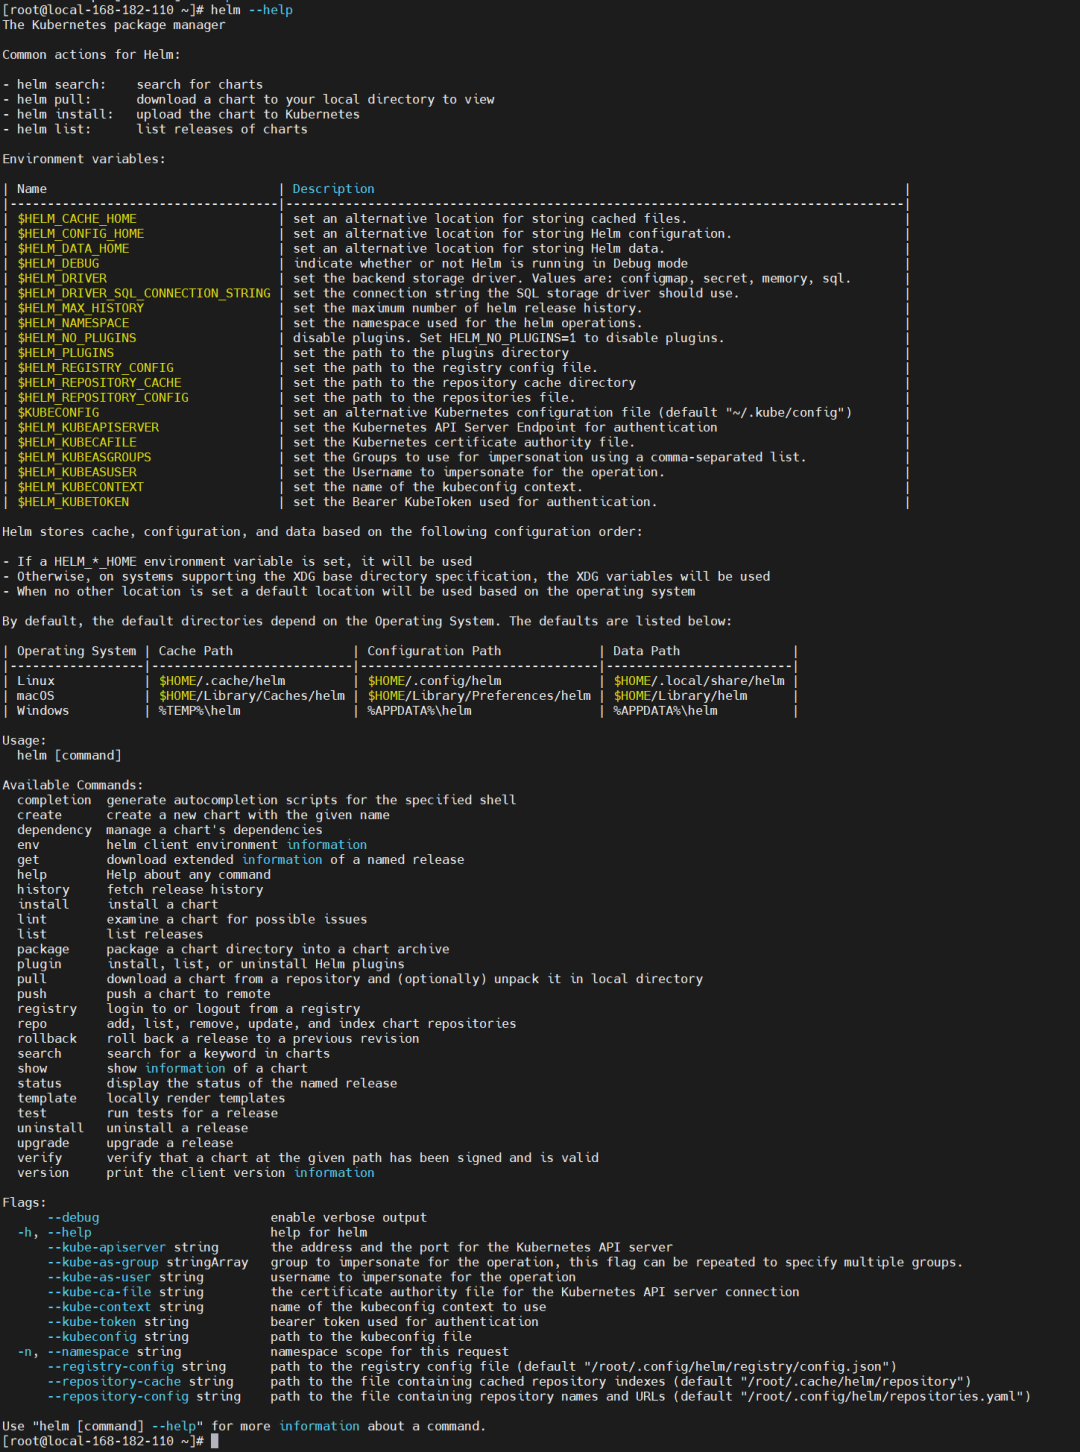This screenshot has height=1452, width=1080.
Task: Select $HOME/.local/share/helm data path
Action: [699, 681]
